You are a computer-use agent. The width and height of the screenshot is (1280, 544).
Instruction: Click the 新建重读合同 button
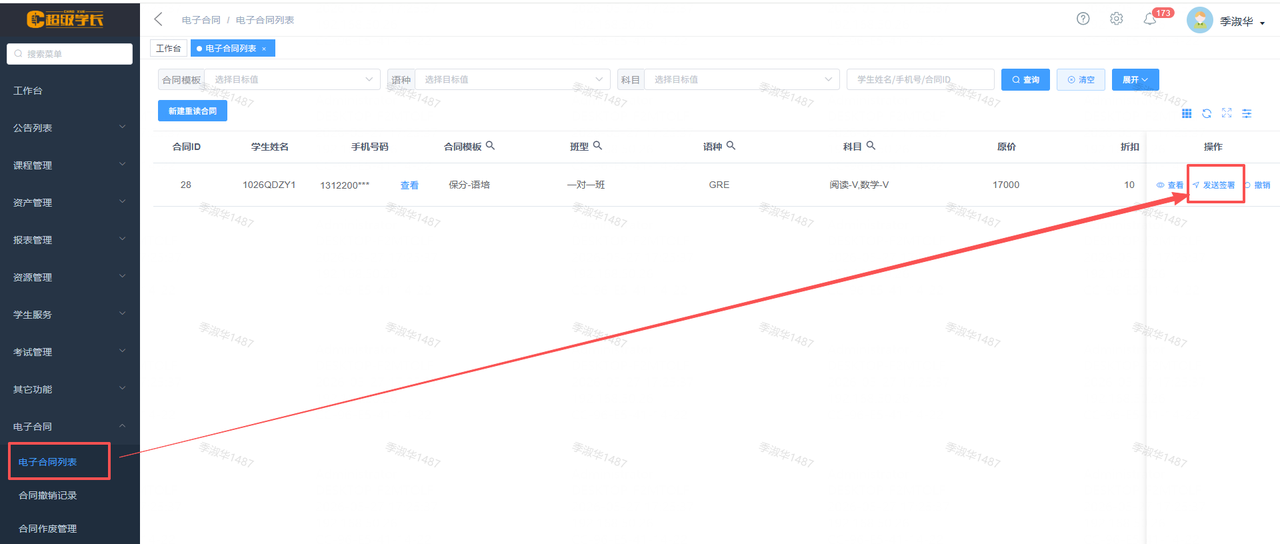(192, 111)
